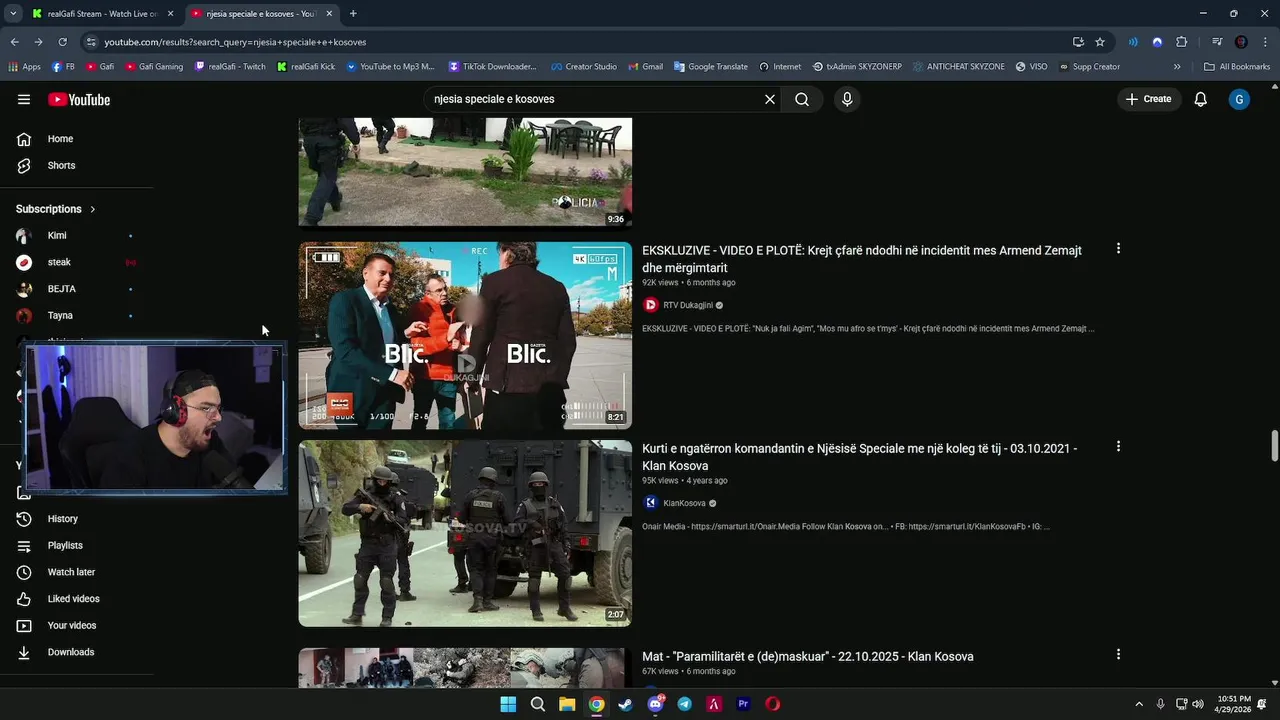
Task: Open the browser extensions puzzle icon
Action: click(1181, 42)
